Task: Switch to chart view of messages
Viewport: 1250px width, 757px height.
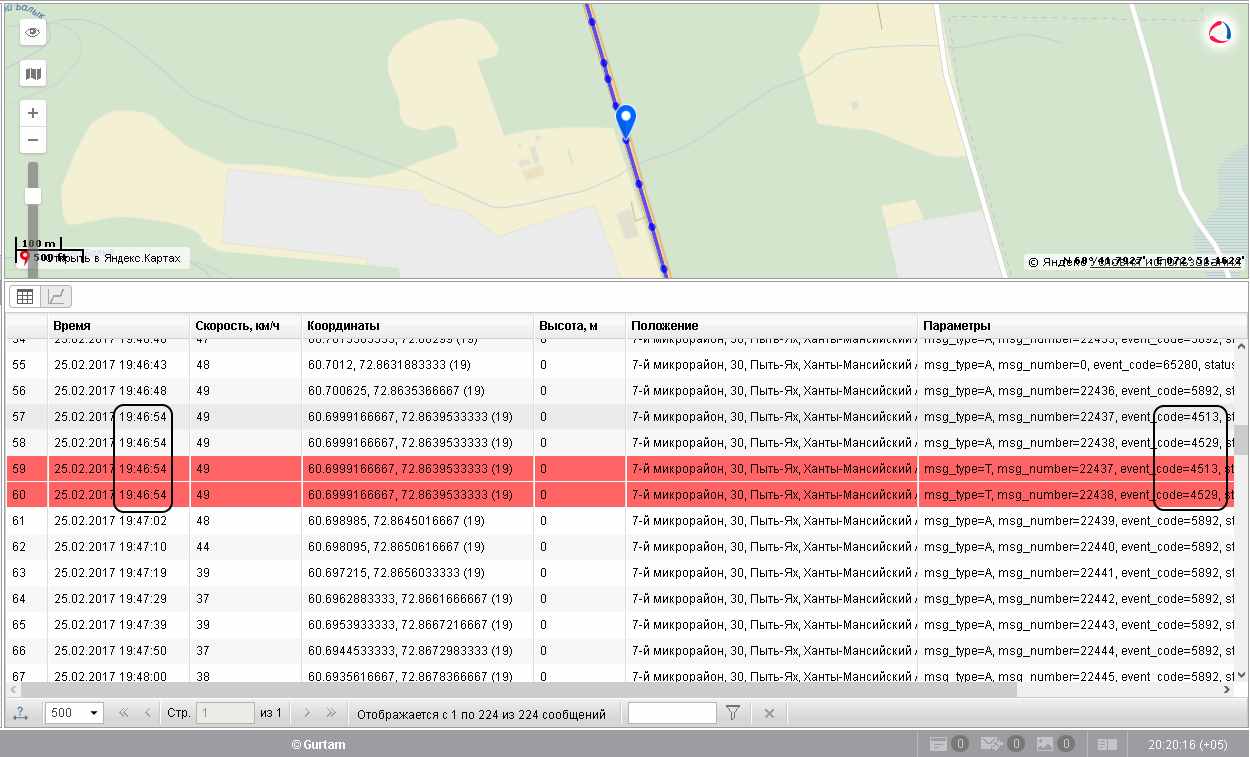Action: click(x=56, y=296)
